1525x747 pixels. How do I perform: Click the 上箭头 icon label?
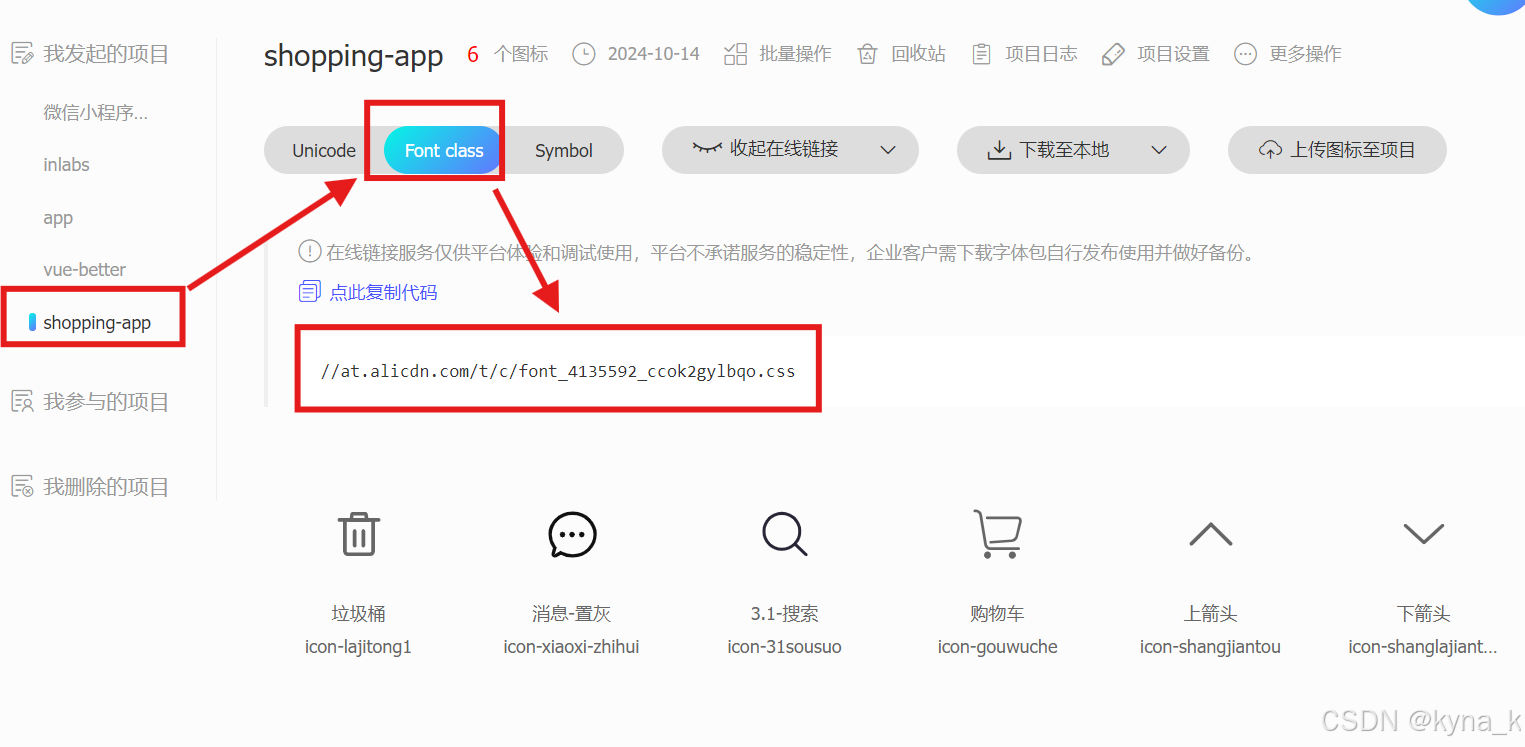click(x=1210, y=614)
